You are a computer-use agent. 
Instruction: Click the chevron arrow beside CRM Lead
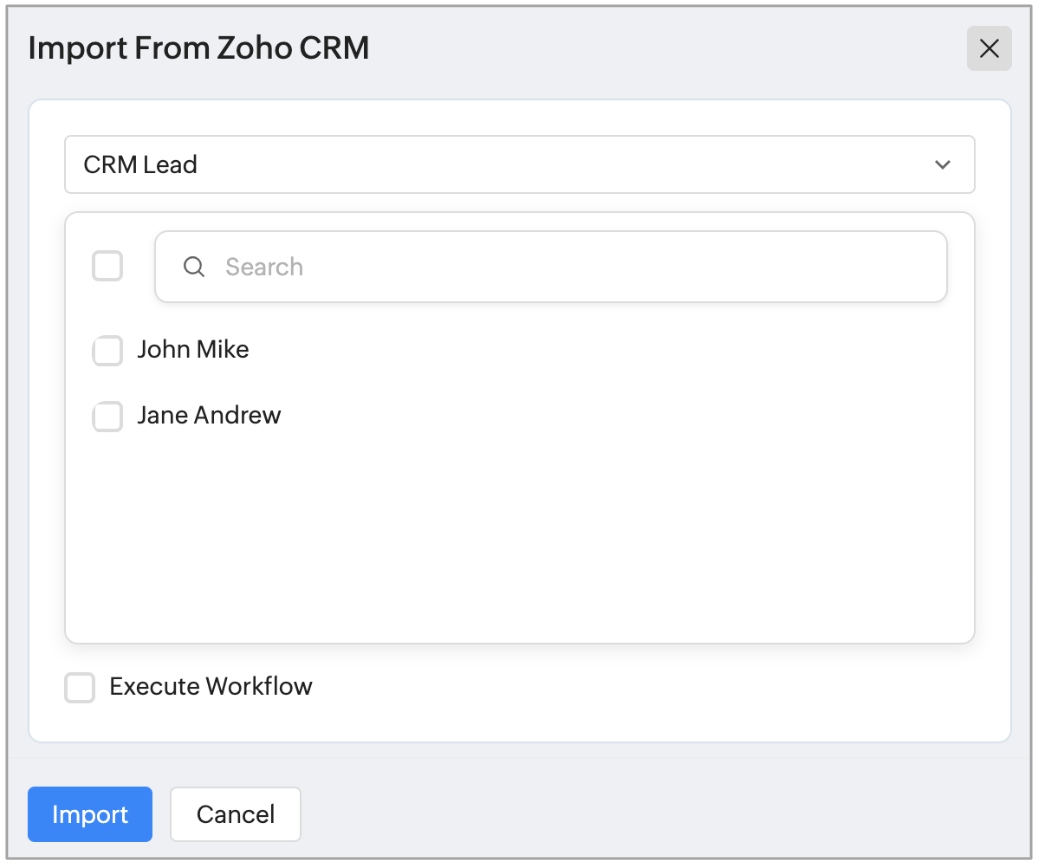pos(942,165)
